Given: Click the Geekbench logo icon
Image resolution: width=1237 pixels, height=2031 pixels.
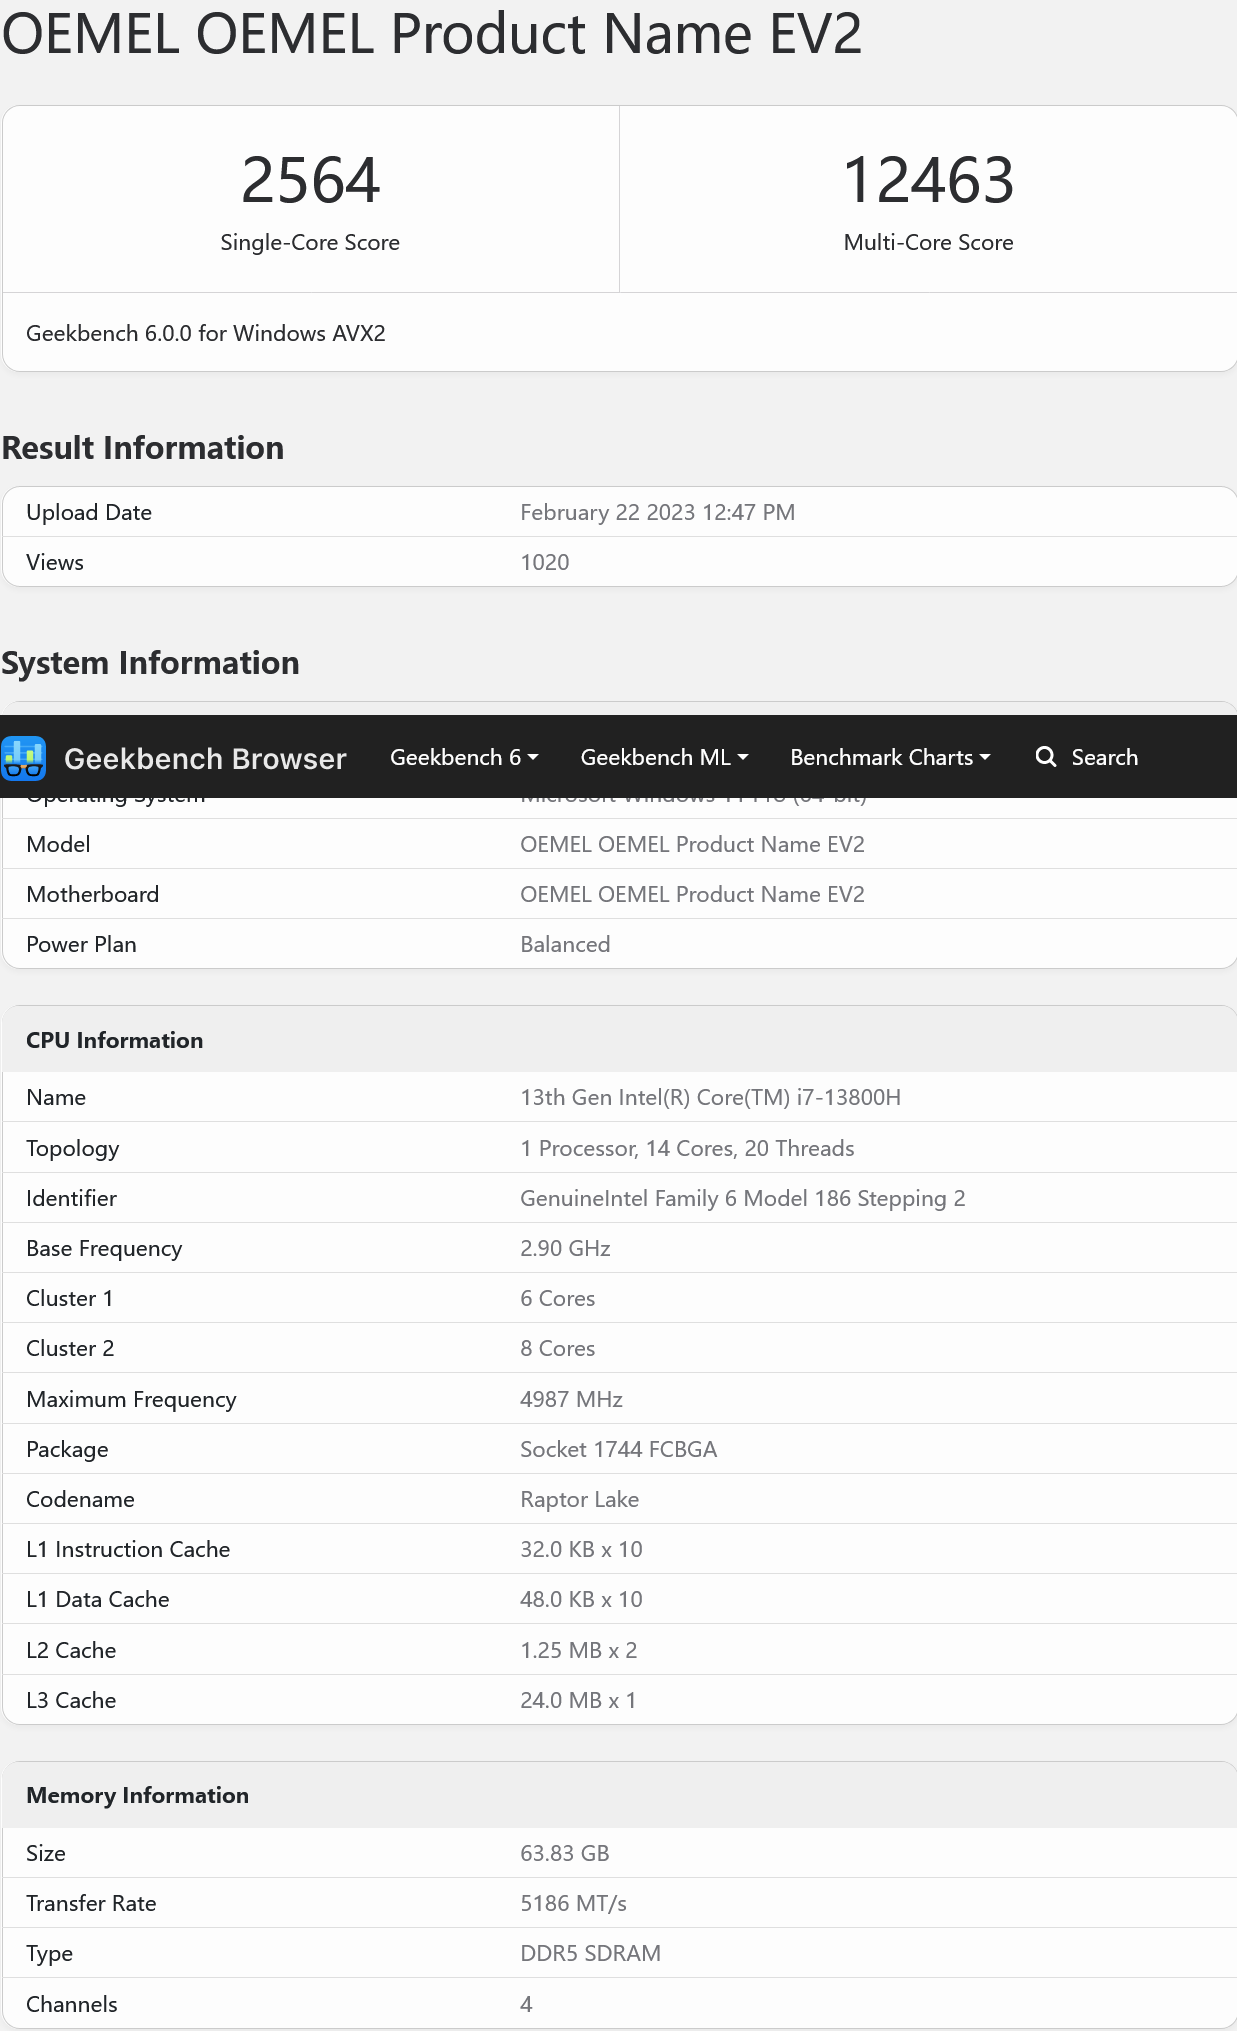Looking at the screenshot, I should pyautogui.click(x=24, y=758).
